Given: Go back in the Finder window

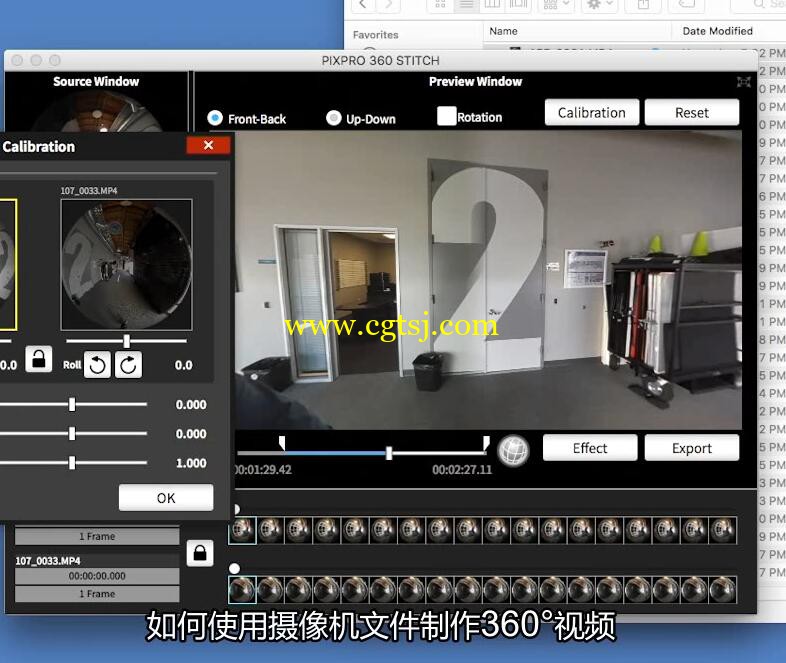Looking at the screenshot, I should tap(363, 5).
